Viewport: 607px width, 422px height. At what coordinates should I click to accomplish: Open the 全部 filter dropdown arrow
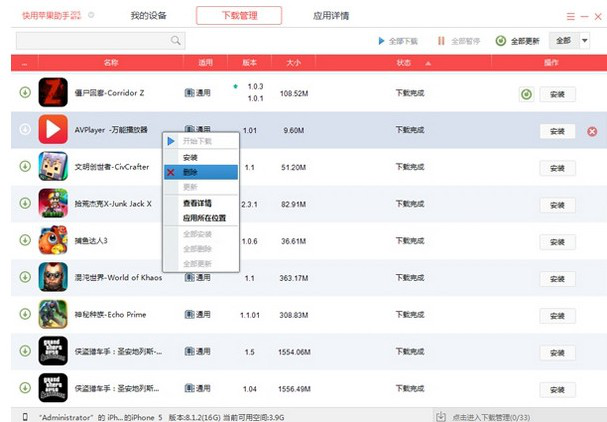585,41
